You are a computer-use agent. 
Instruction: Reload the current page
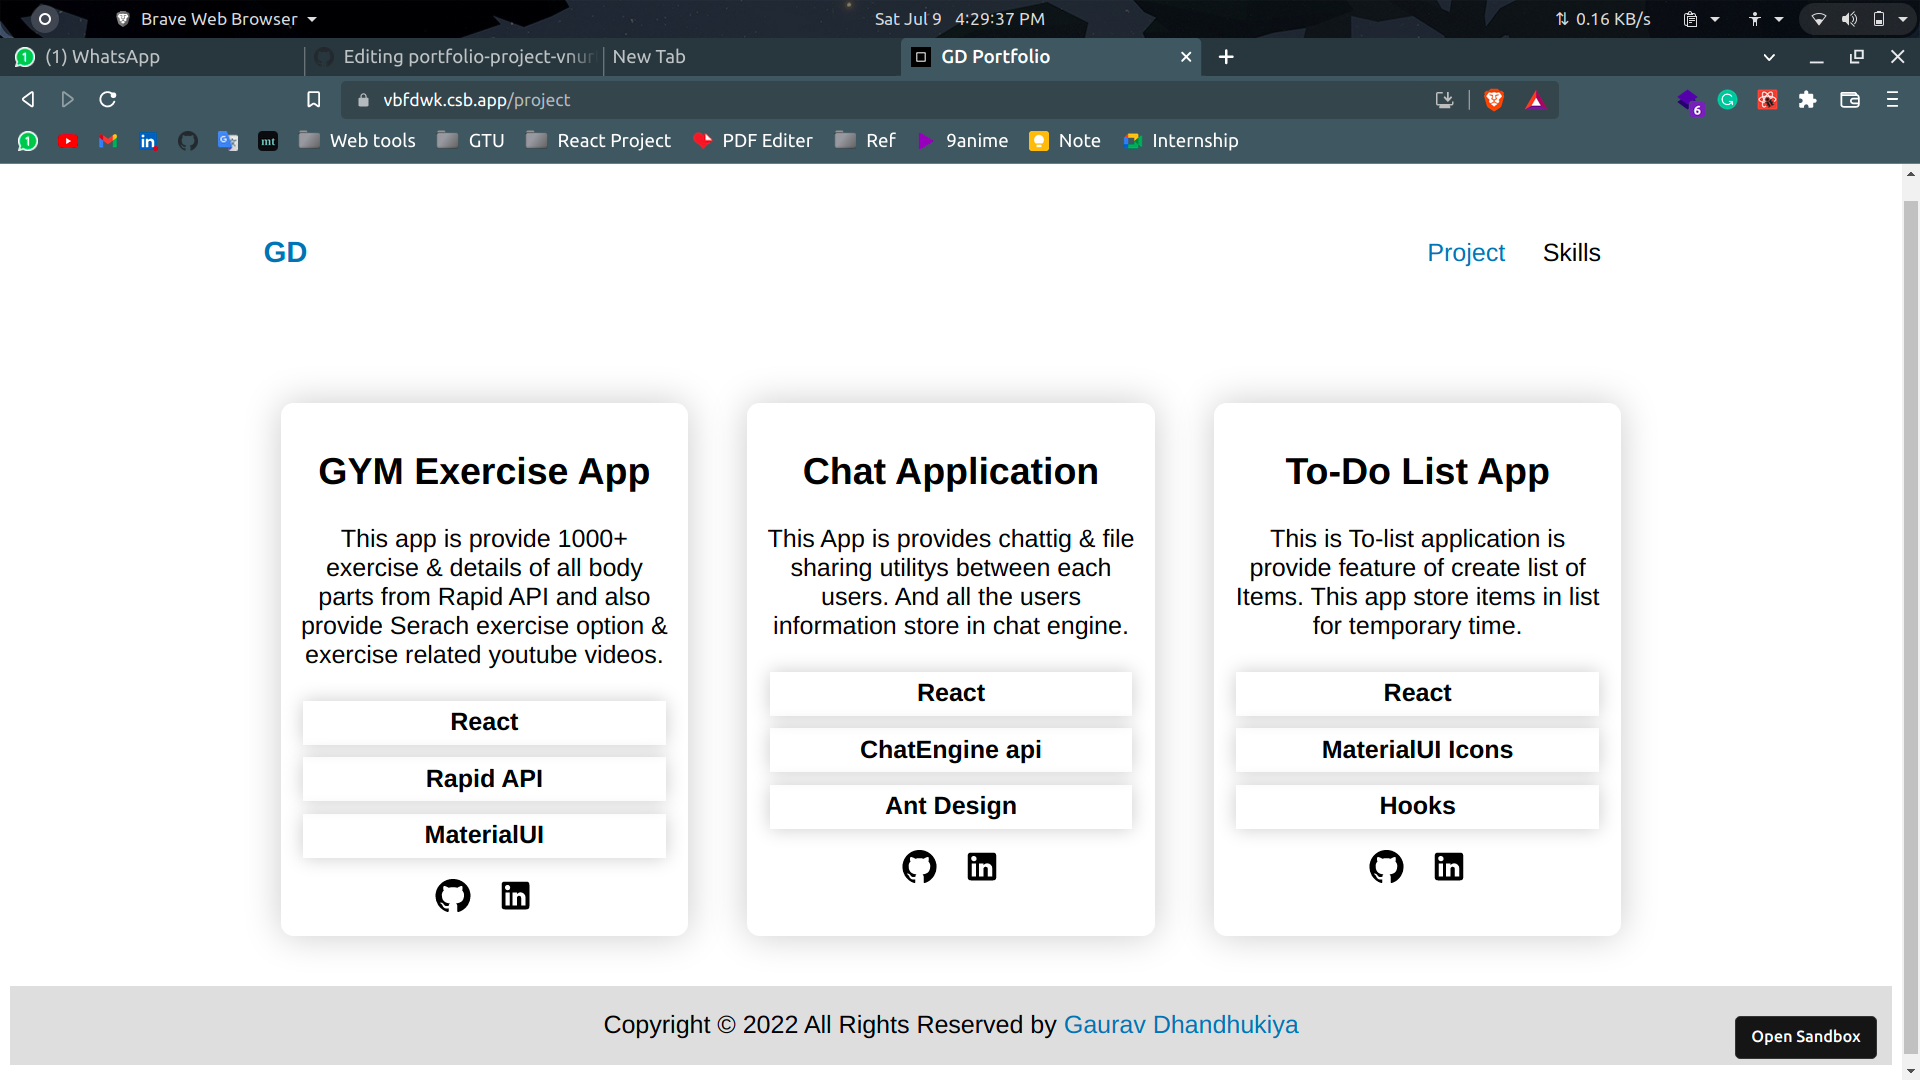[107, 99]
